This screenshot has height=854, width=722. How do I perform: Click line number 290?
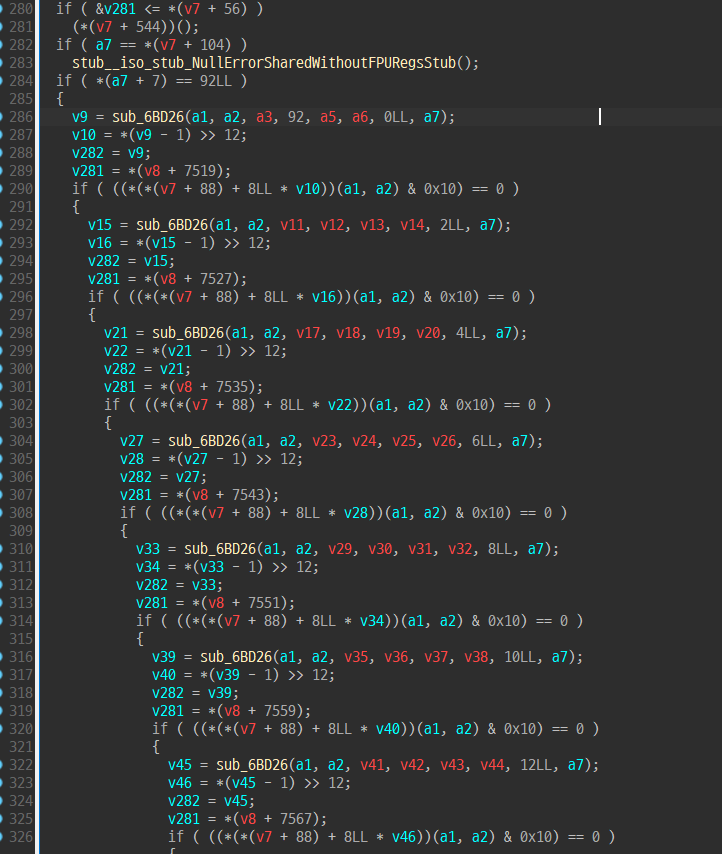pyautogui.click(x=21, y=188)
